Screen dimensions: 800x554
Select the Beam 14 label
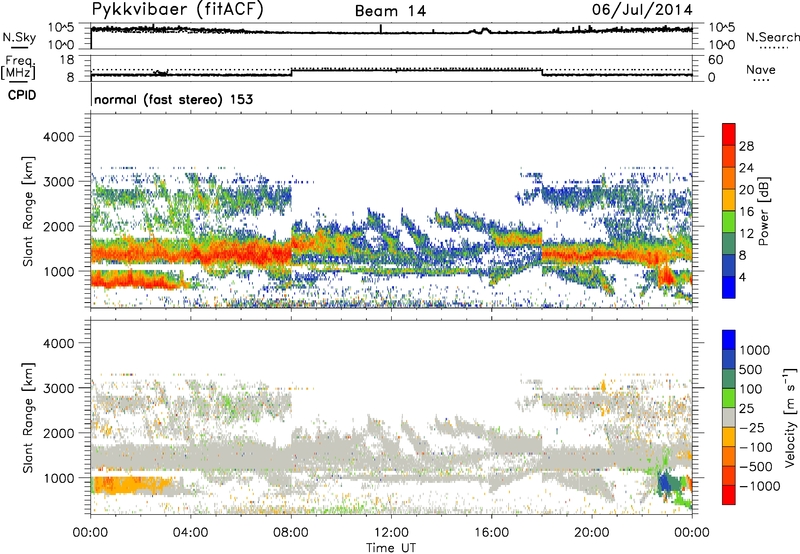tap(390, 11)
